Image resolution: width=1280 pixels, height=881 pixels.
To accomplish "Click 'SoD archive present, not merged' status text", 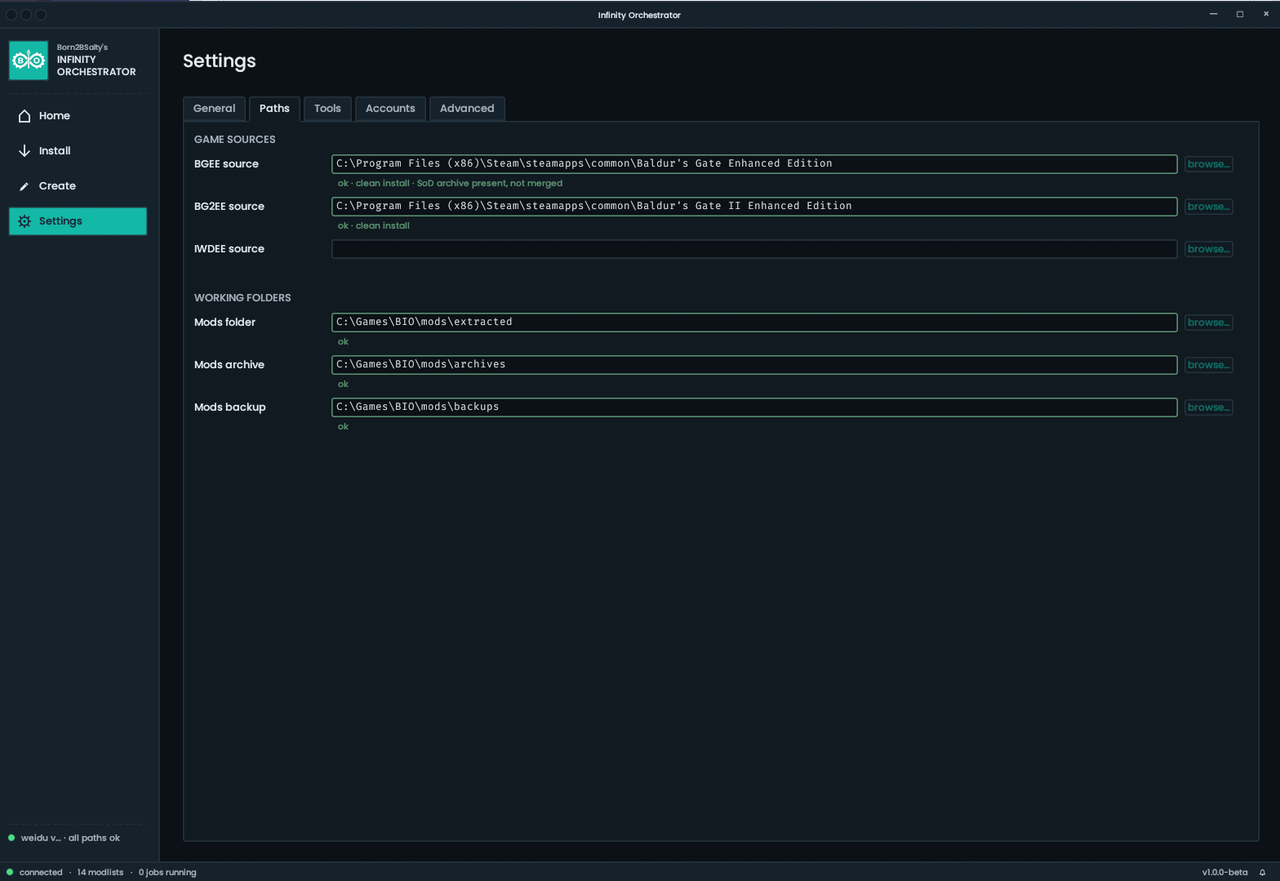I will coord(489,183).
